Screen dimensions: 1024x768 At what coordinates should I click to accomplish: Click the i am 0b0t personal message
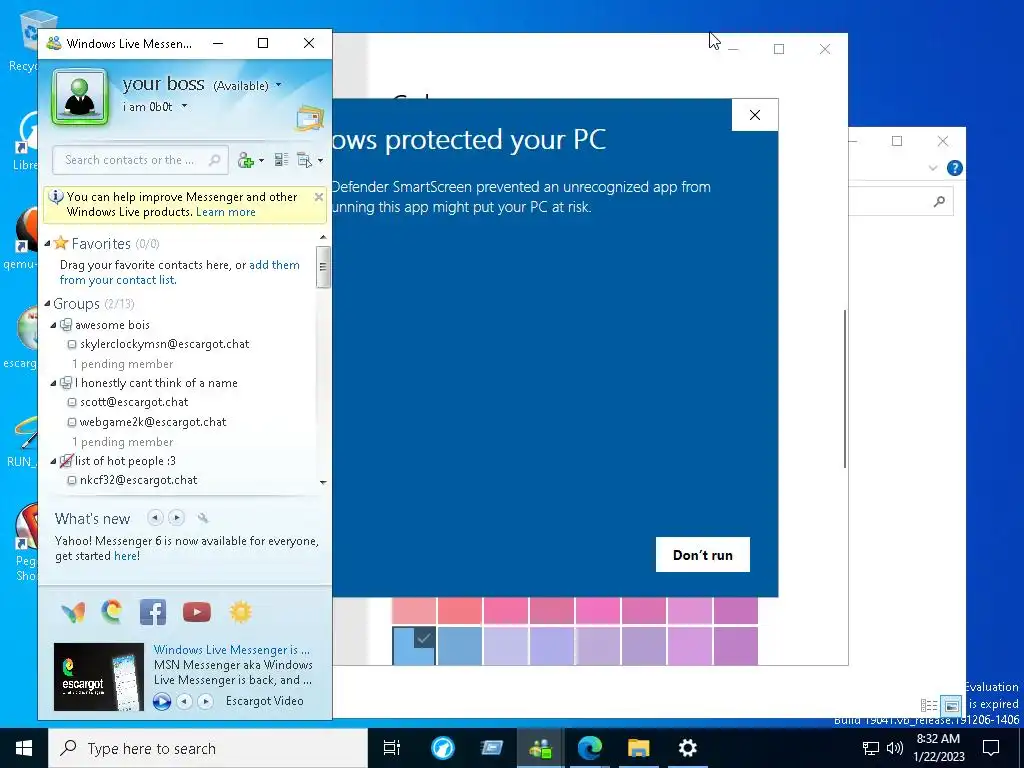[148, 106]
